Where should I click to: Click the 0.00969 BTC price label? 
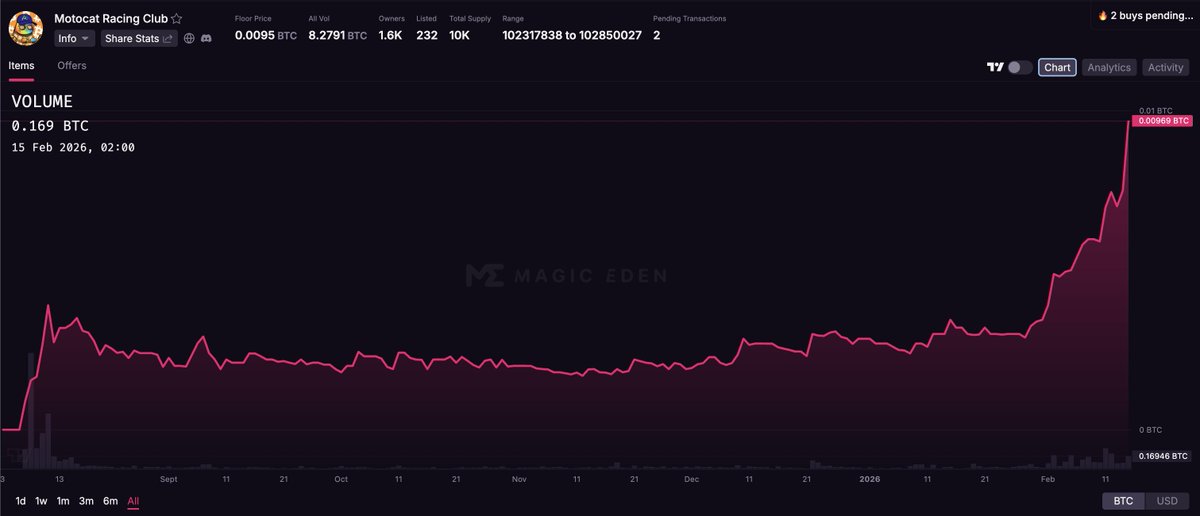click(1162, 120)
